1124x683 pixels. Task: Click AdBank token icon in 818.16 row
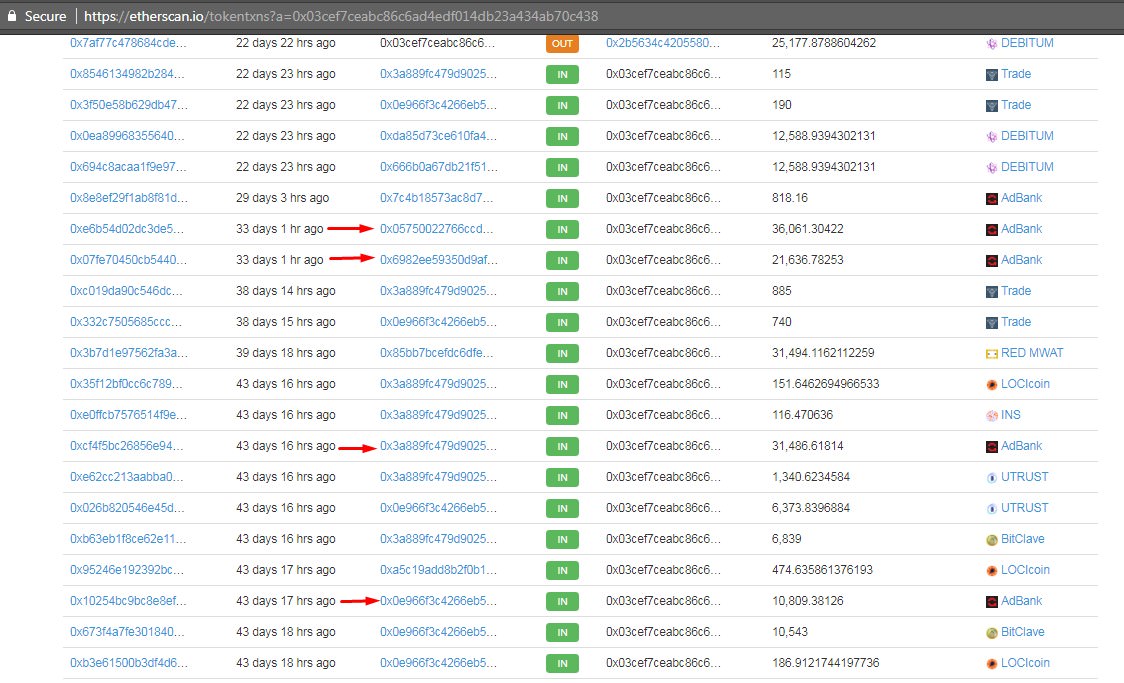click(991, 199)
